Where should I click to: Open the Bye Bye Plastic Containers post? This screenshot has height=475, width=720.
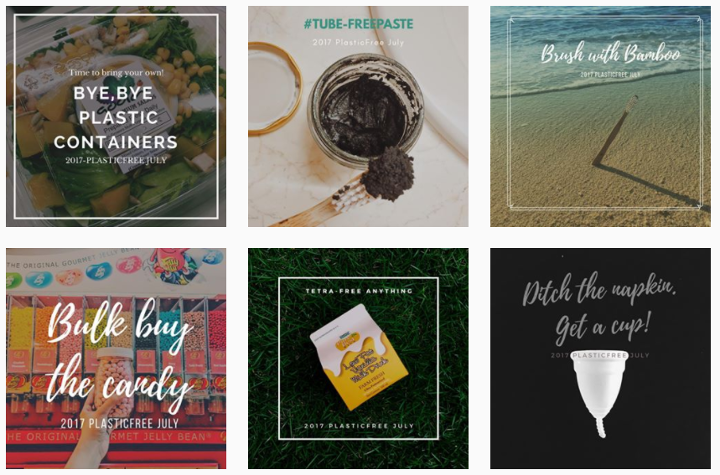pos(116,116)
